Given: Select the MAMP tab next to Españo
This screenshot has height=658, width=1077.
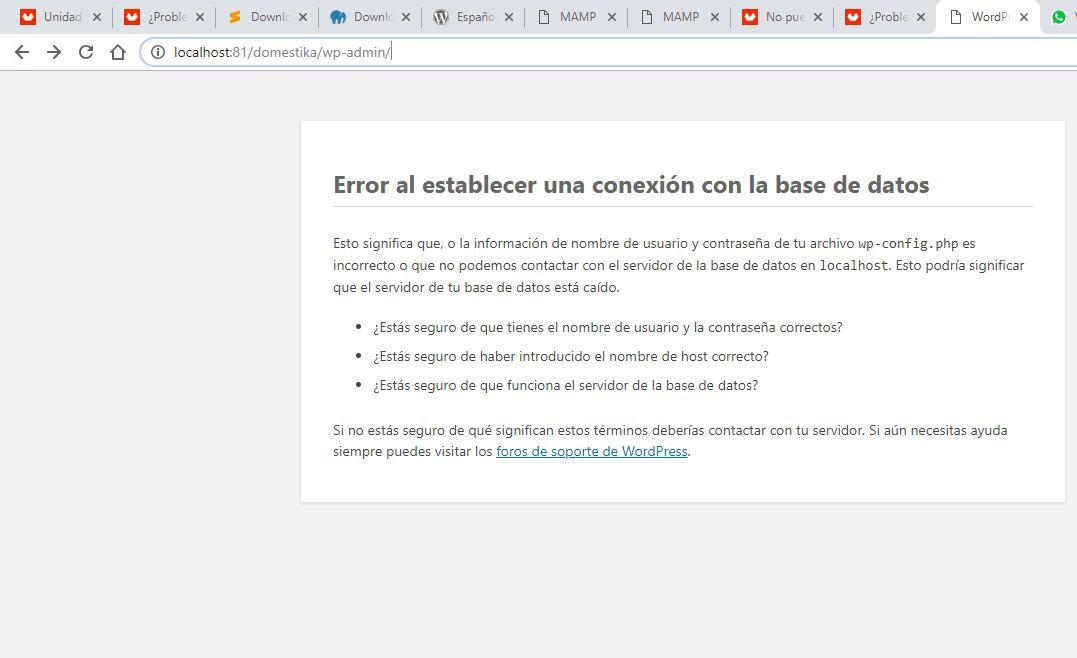Looking at the screenshot, I should 577,17.
